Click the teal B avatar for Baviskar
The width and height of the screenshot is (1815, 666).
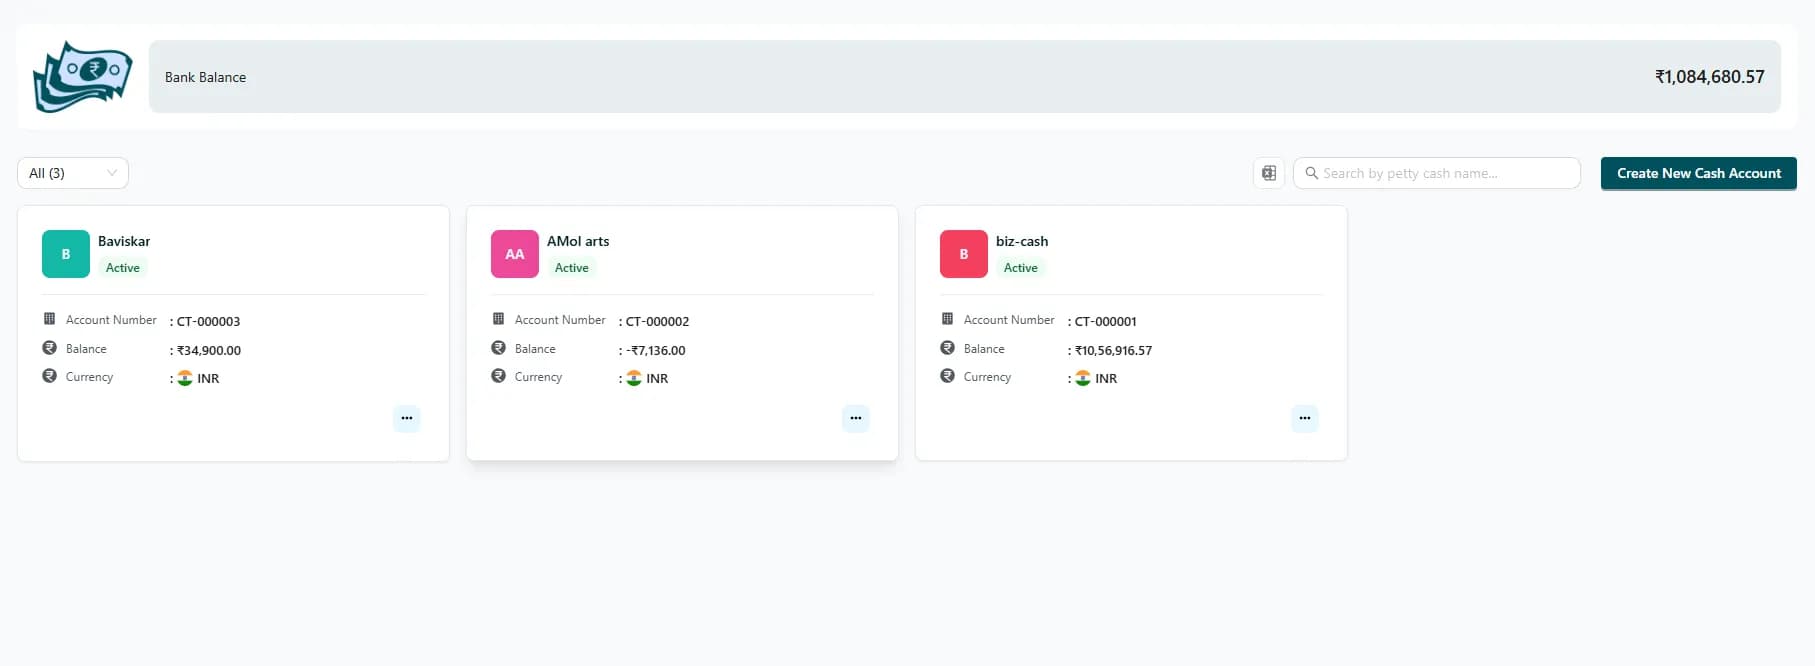pos(66,254)
